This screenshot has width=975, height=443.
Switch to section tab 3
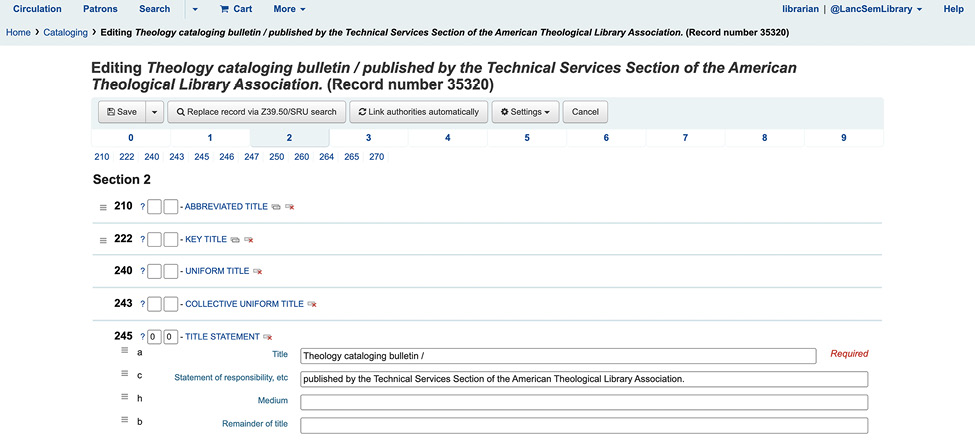[x=368, y=137]
